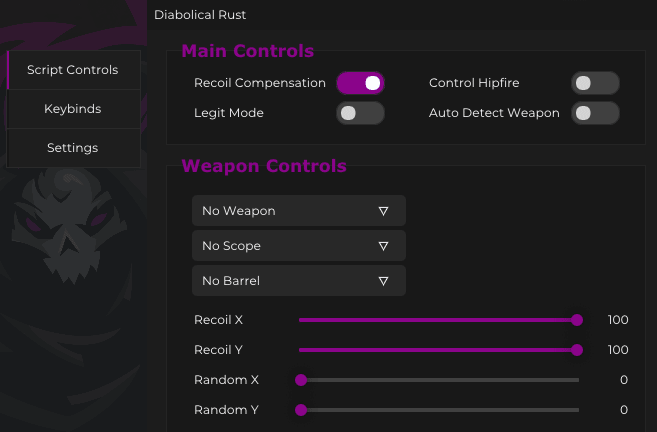Click the Recoil Y slider handle
Image resolution: width=657 pixels, height=432 pixels.
[577, 350]
